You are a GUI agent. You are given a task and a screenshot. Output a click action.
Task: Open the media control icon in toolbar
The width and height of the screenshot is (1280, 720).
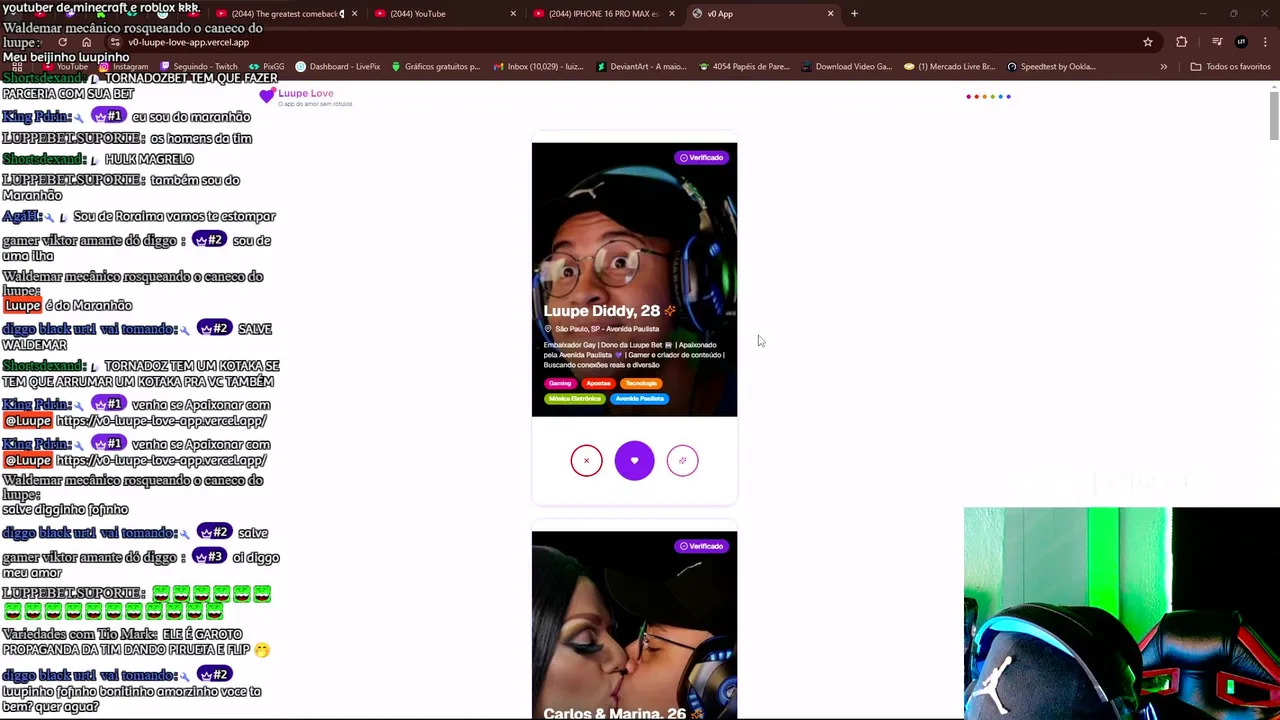[1217, 42]
